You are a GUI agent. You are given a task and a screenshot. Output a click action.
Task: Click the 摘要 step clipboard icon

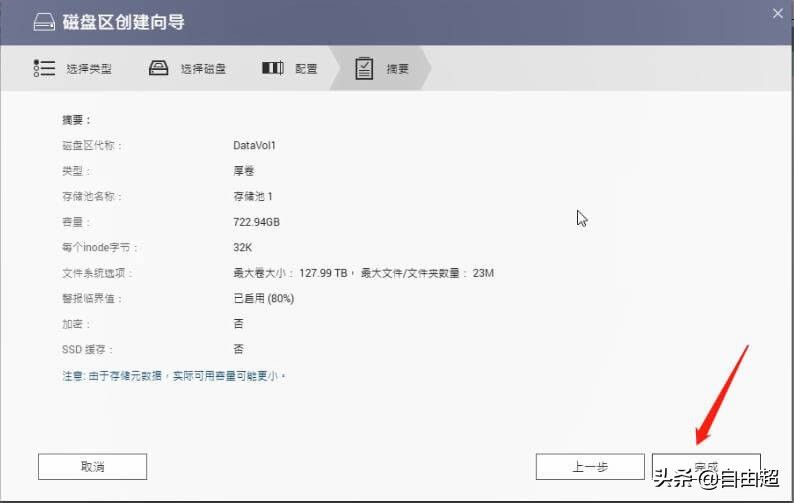pyautogui.click(x=365, y=69)
